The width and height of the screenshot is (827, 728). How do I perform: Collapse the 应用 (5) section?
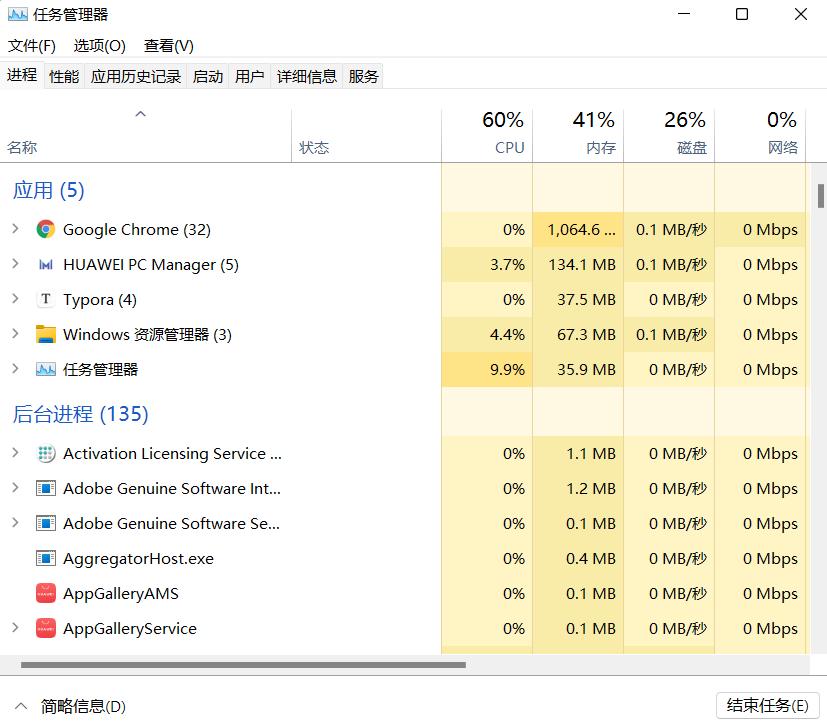pyautogui.click(x=47, y=190)
